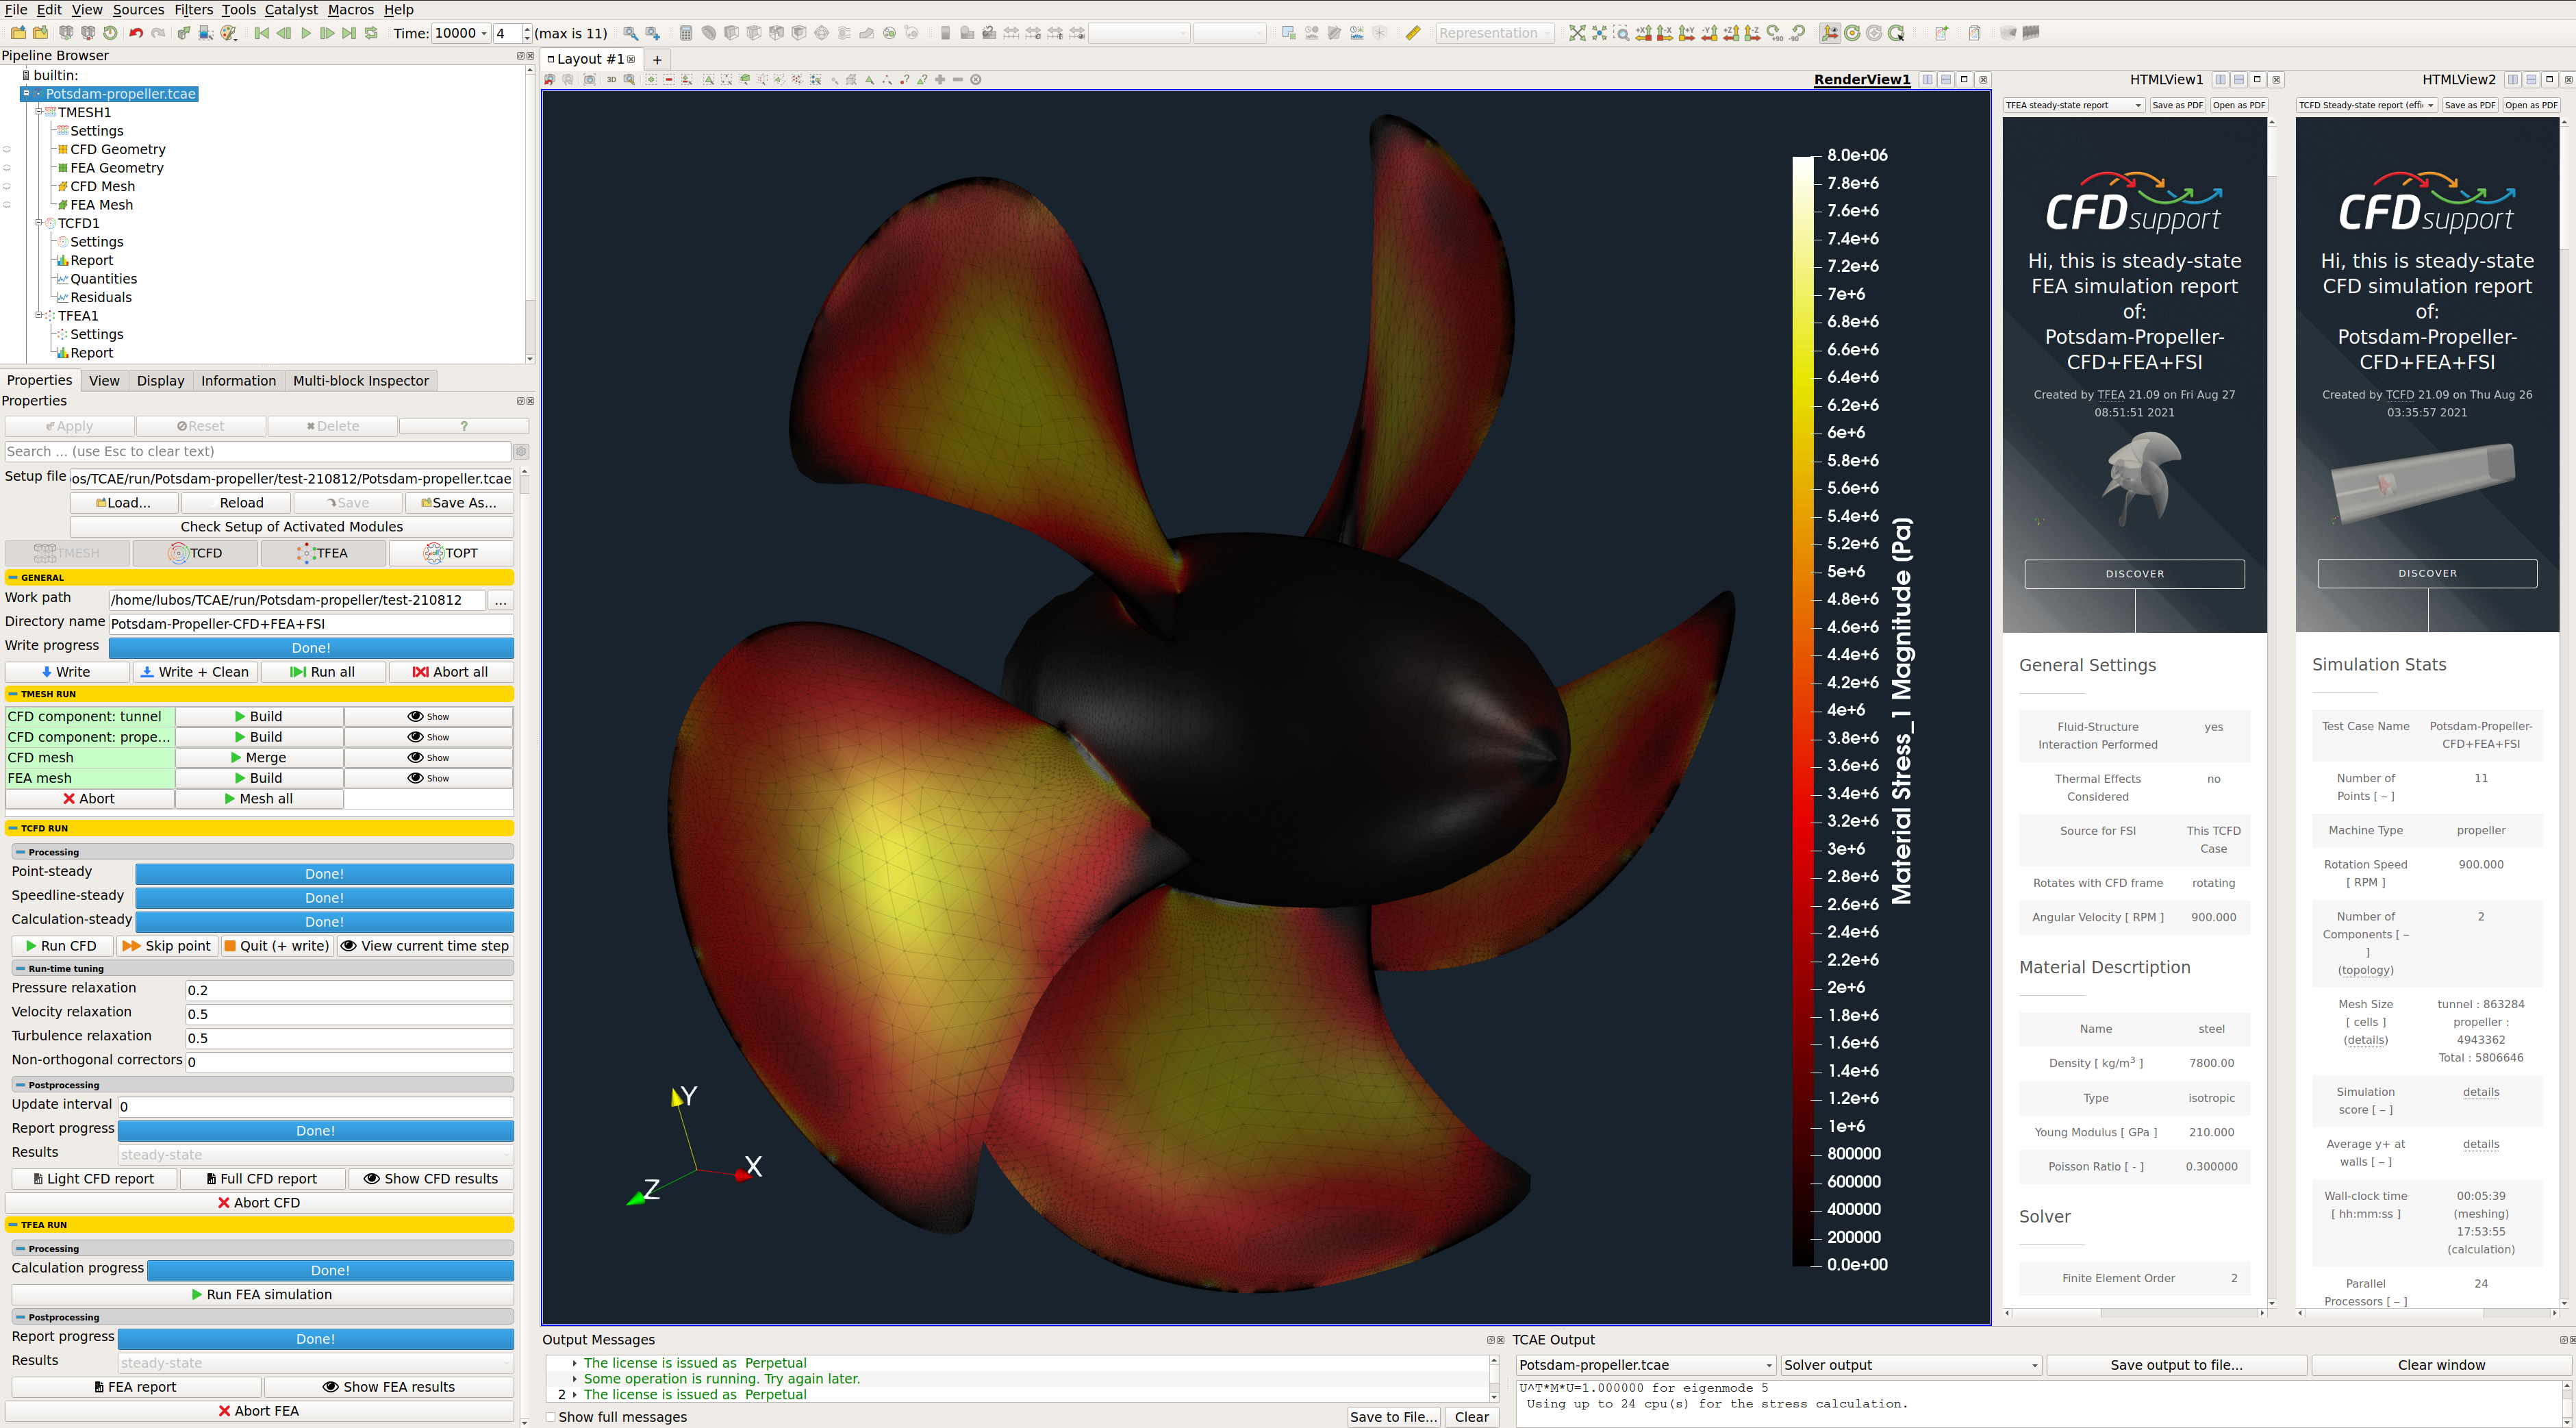Screen dimensions: 2576x1428
Task: Click the Redo arrow icon
Action: pyautogui.click(x=158, y=33)
